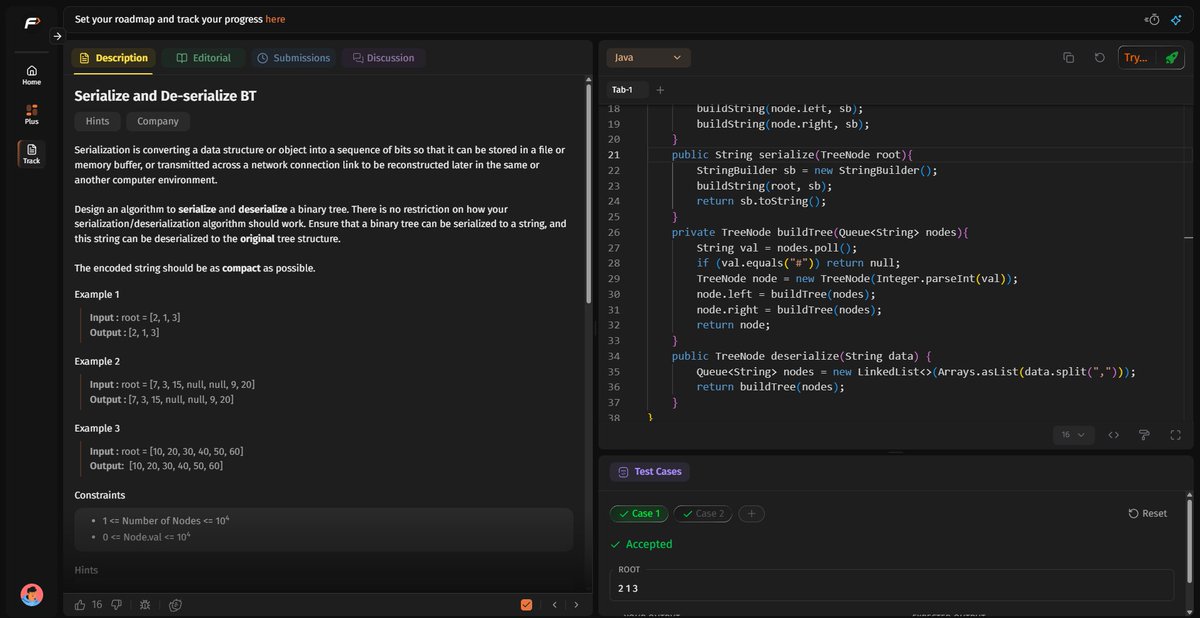
Task: Click the Hints button
Action: click(97, 121)
